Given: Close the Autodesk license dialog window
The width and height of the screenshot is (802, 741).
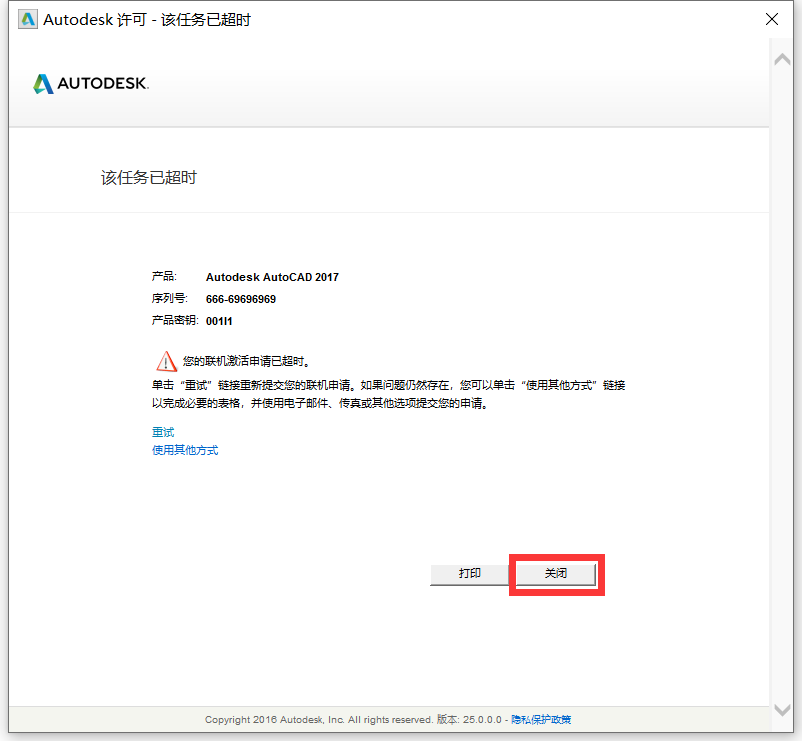Looking at the screenshot, I should 772,19.
